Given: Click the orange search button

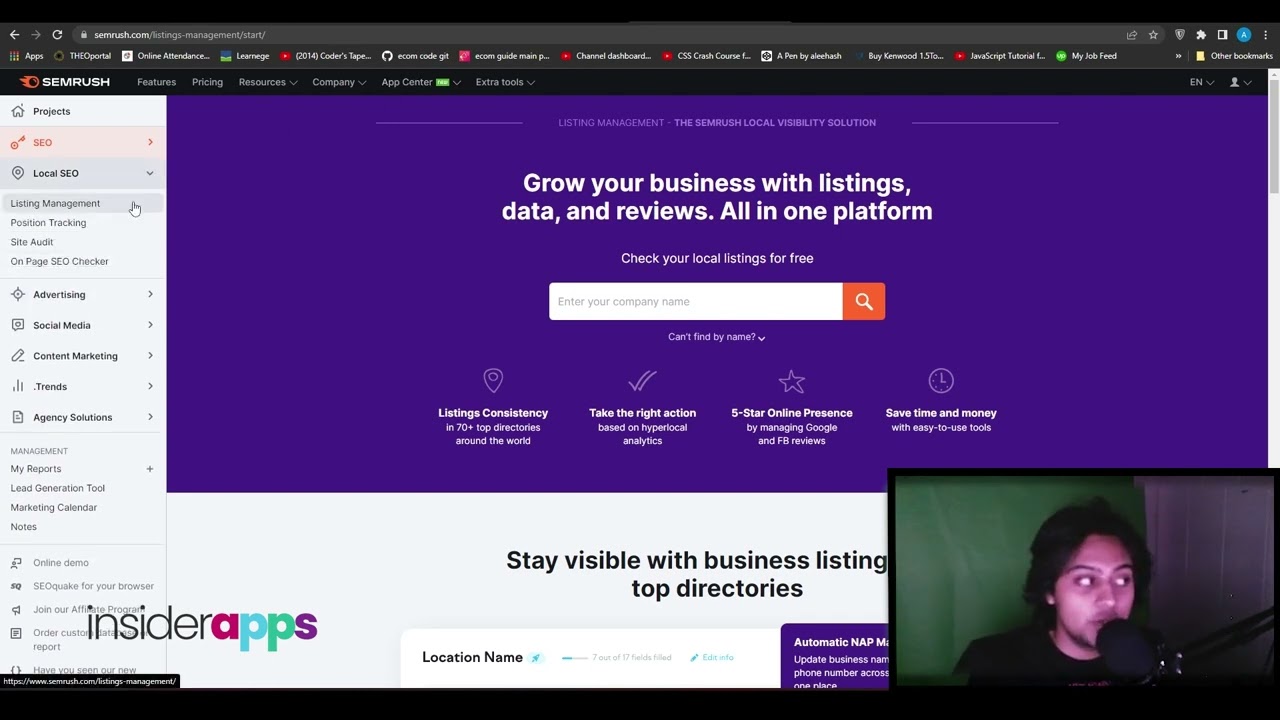Looking at the screenshot, I should point(864,301).
